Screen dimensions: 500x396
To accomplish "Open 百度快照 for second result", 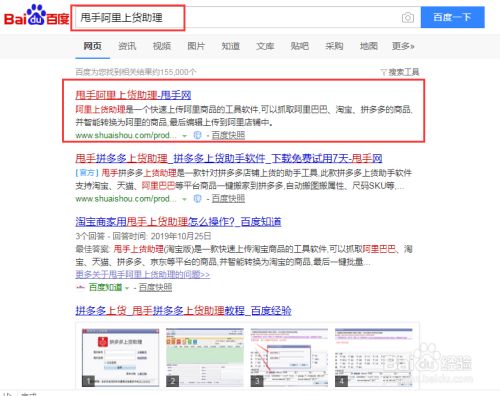I will [x=228, y=199].
